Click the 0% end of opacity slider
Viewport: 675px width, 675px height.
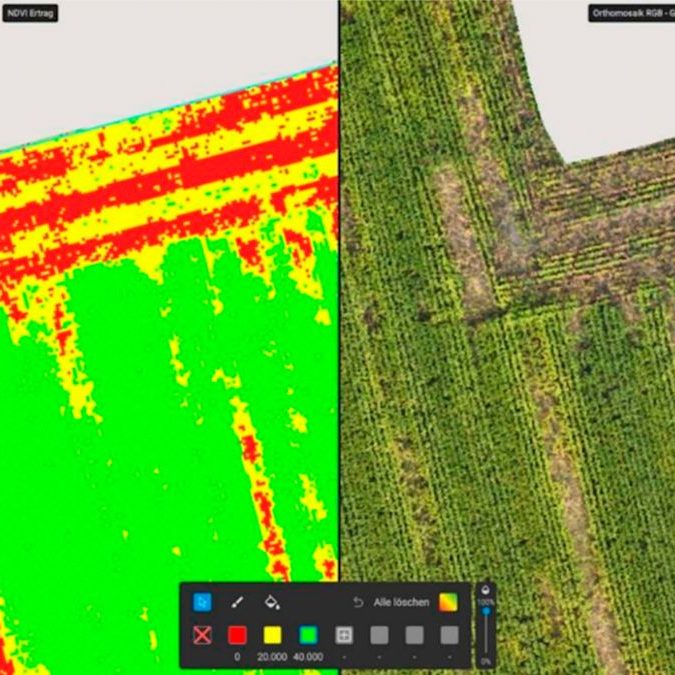tap(486, 659)
